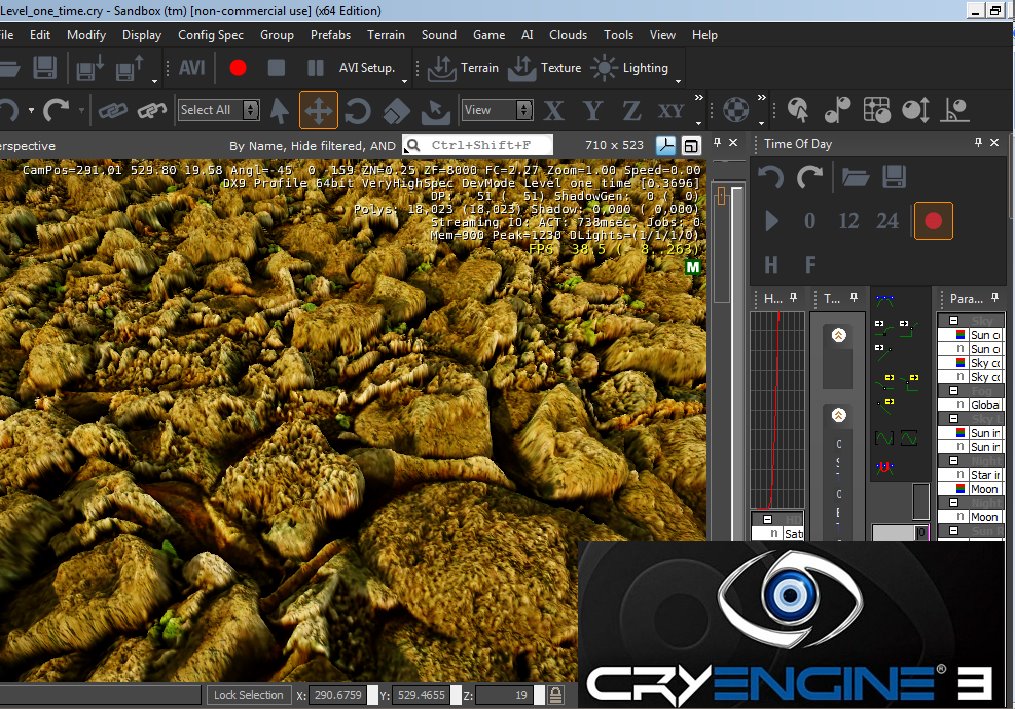Image resolution: width=1015 pixels, height=709 pixels.
Task: Click the sphere-with-music-note icon
Action: 838,110
